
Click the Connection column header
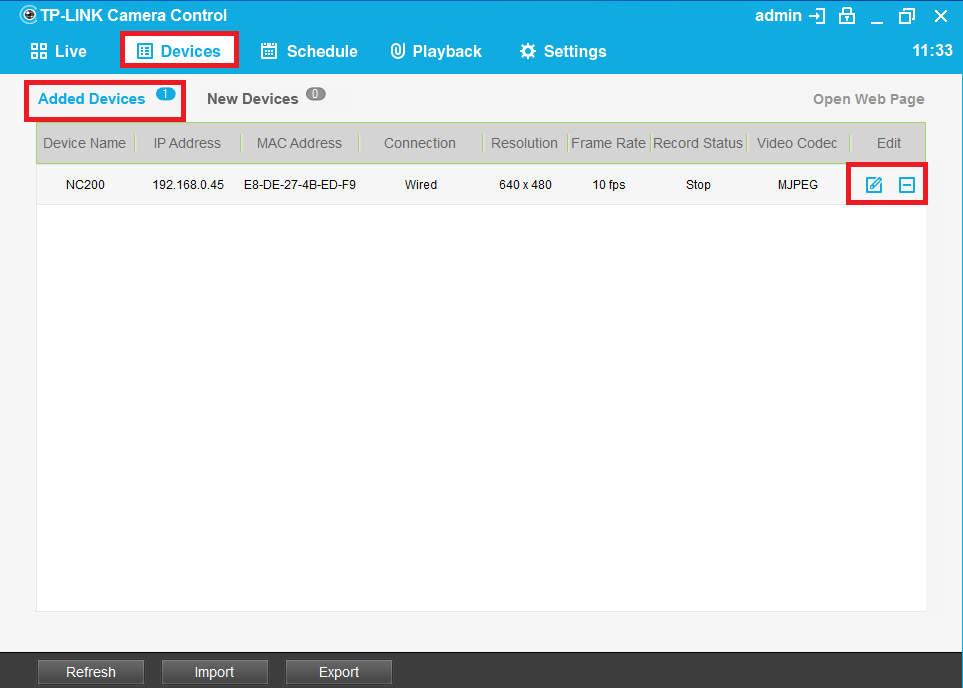(x=420, y=143)
